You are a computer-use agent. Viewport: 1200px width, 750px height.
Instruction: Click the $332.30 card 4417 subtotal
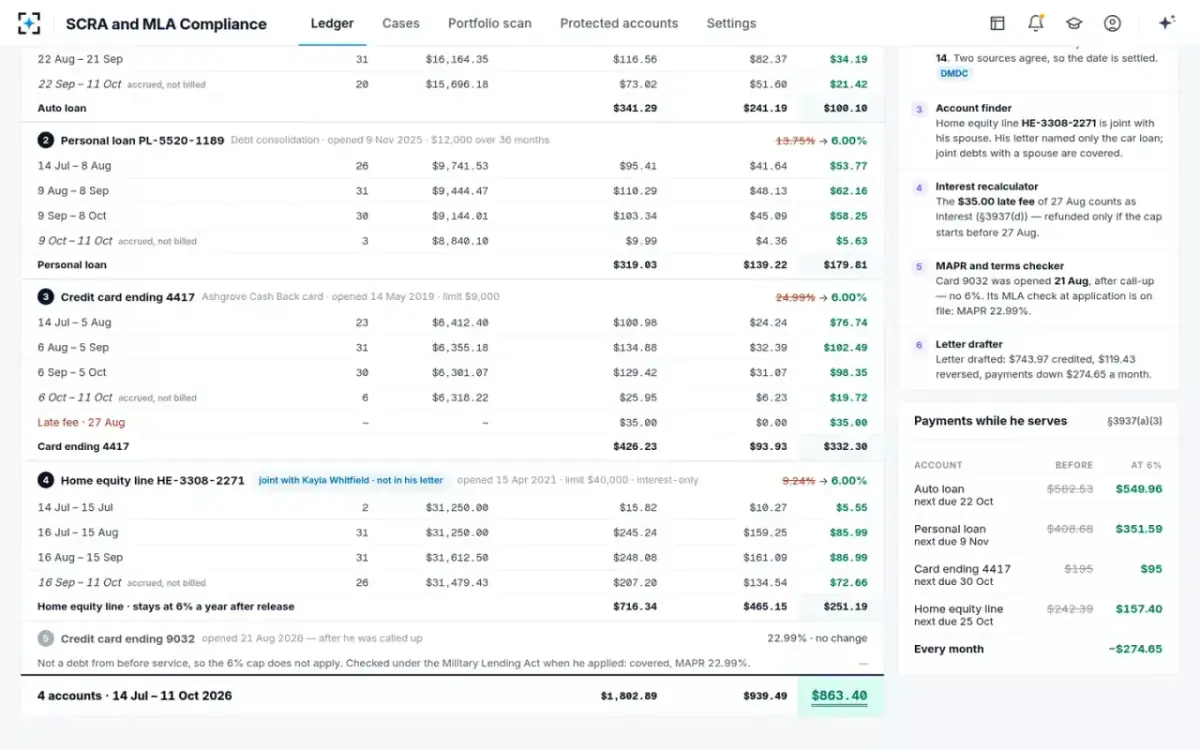[846, 447]
